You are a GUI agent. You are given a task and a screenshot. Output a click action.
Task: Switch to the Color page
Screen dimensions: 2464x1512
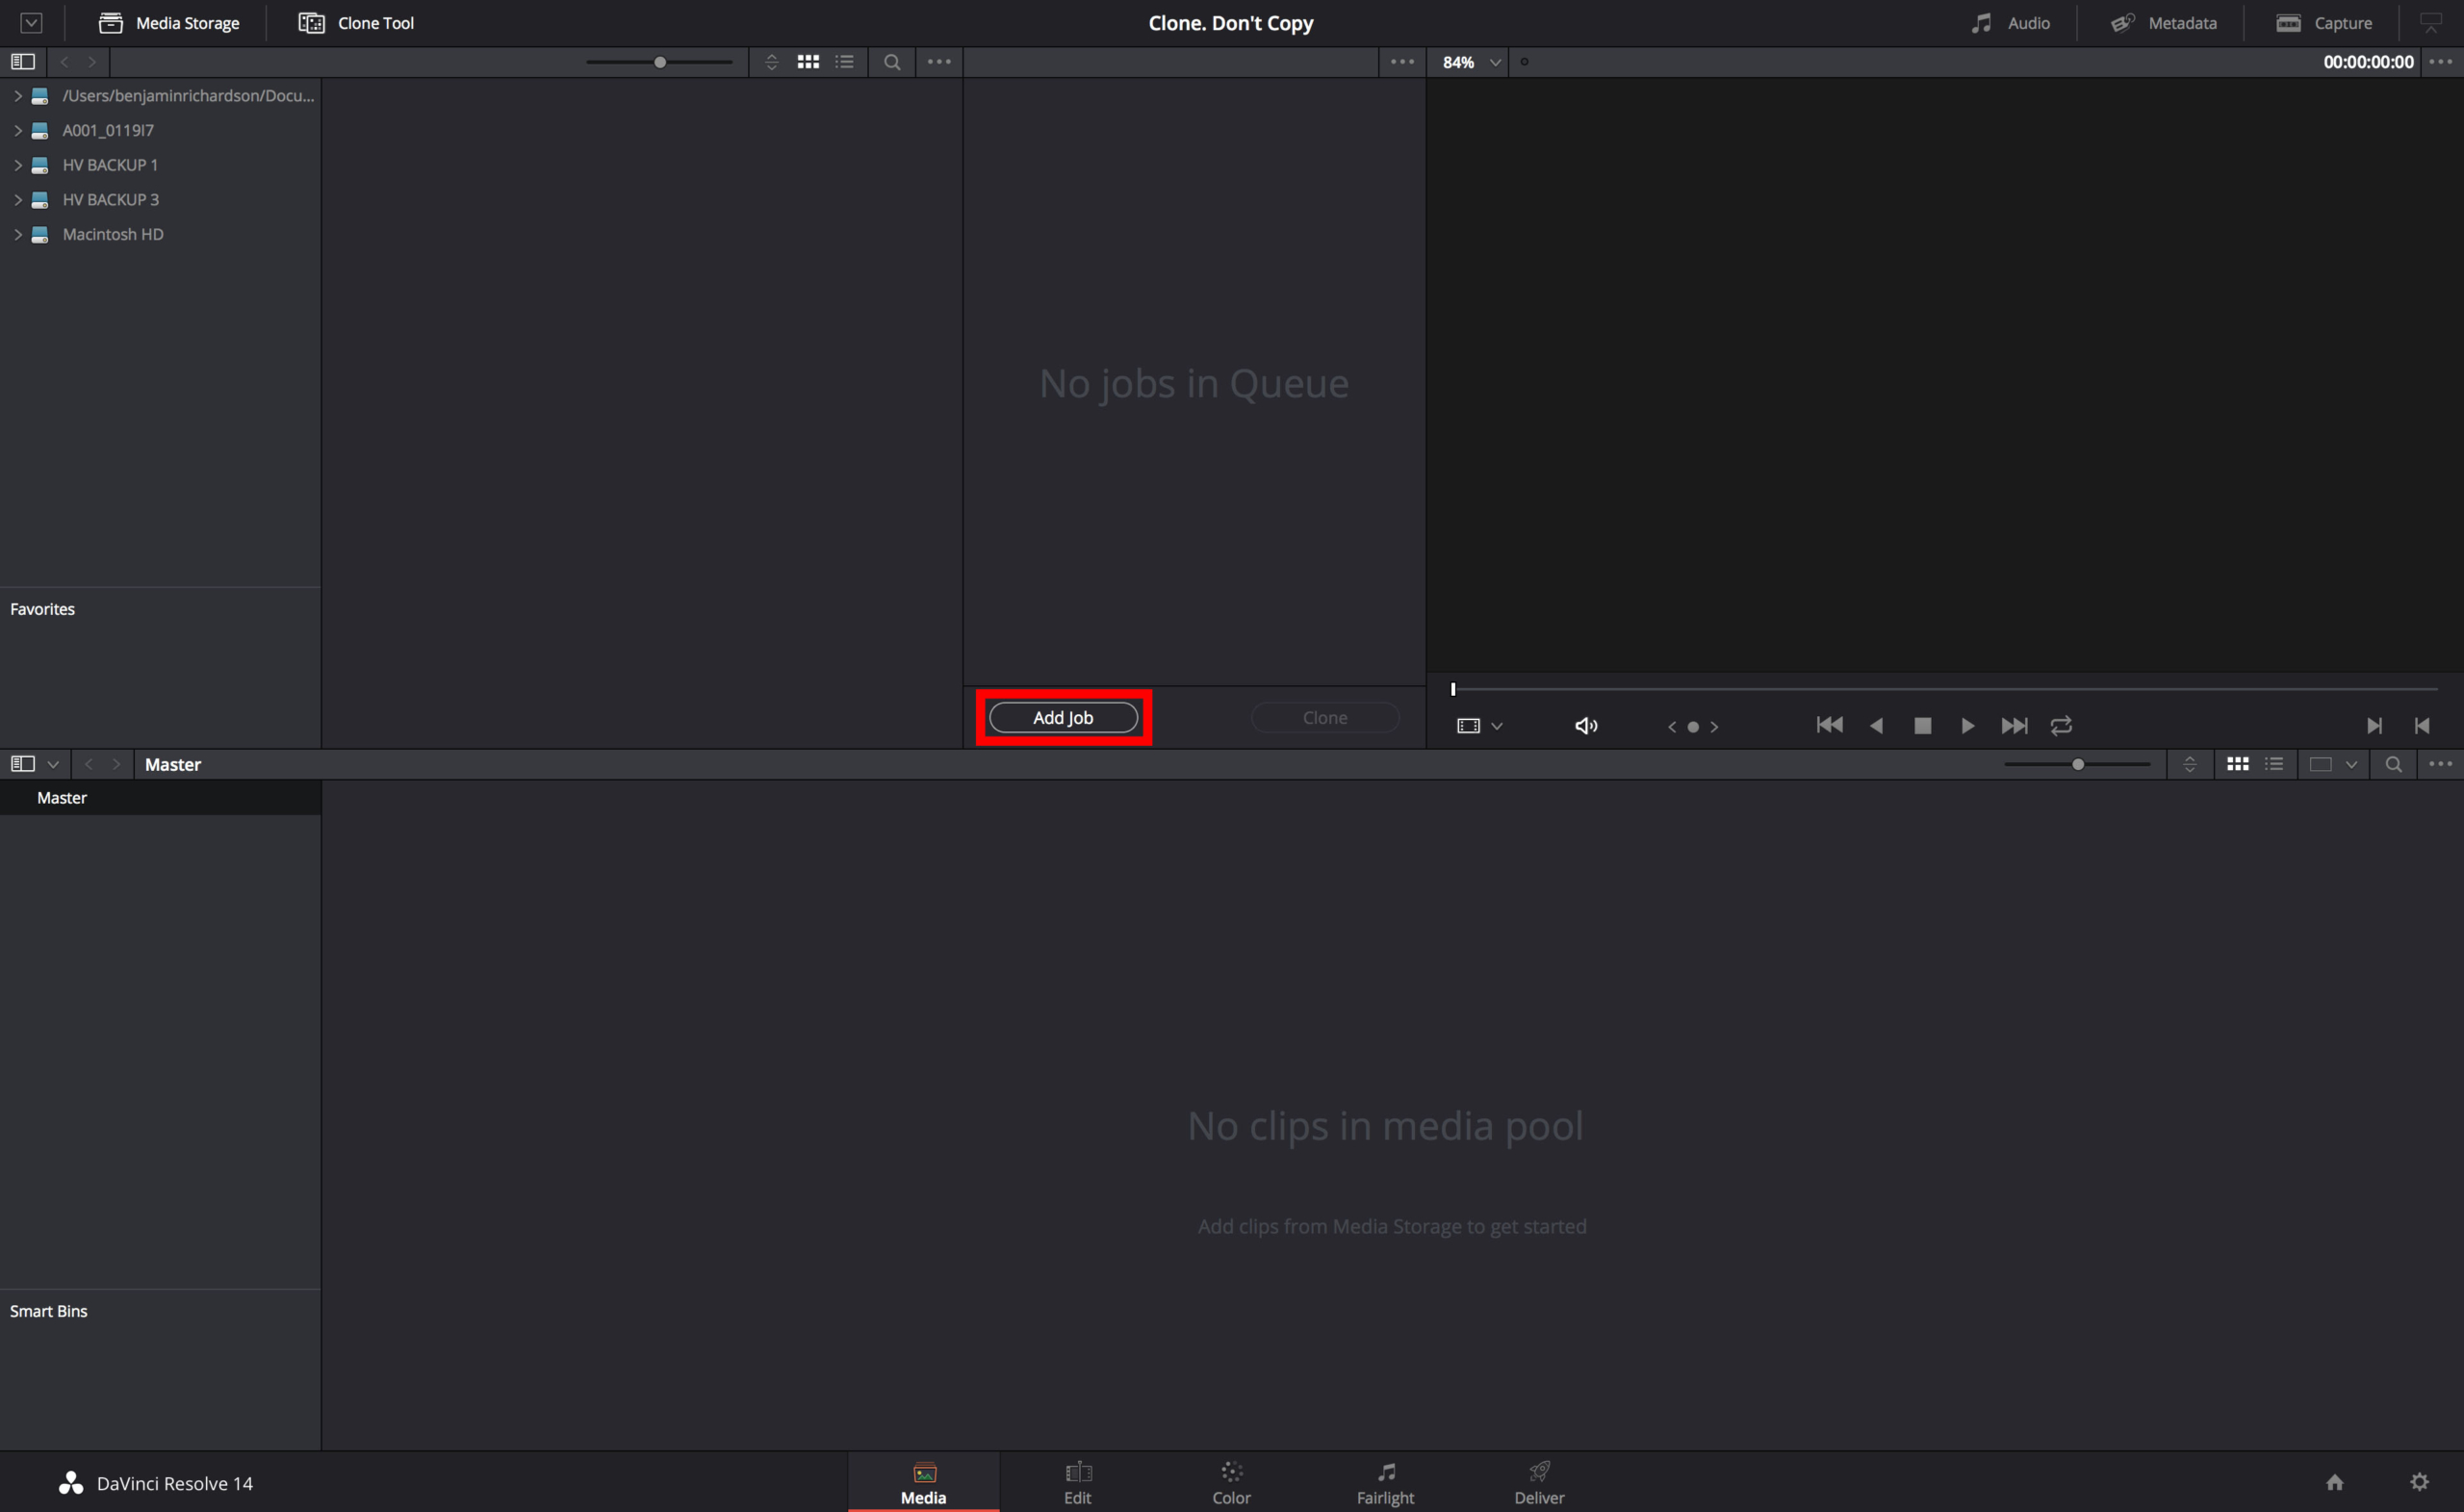[1231, 1483]
